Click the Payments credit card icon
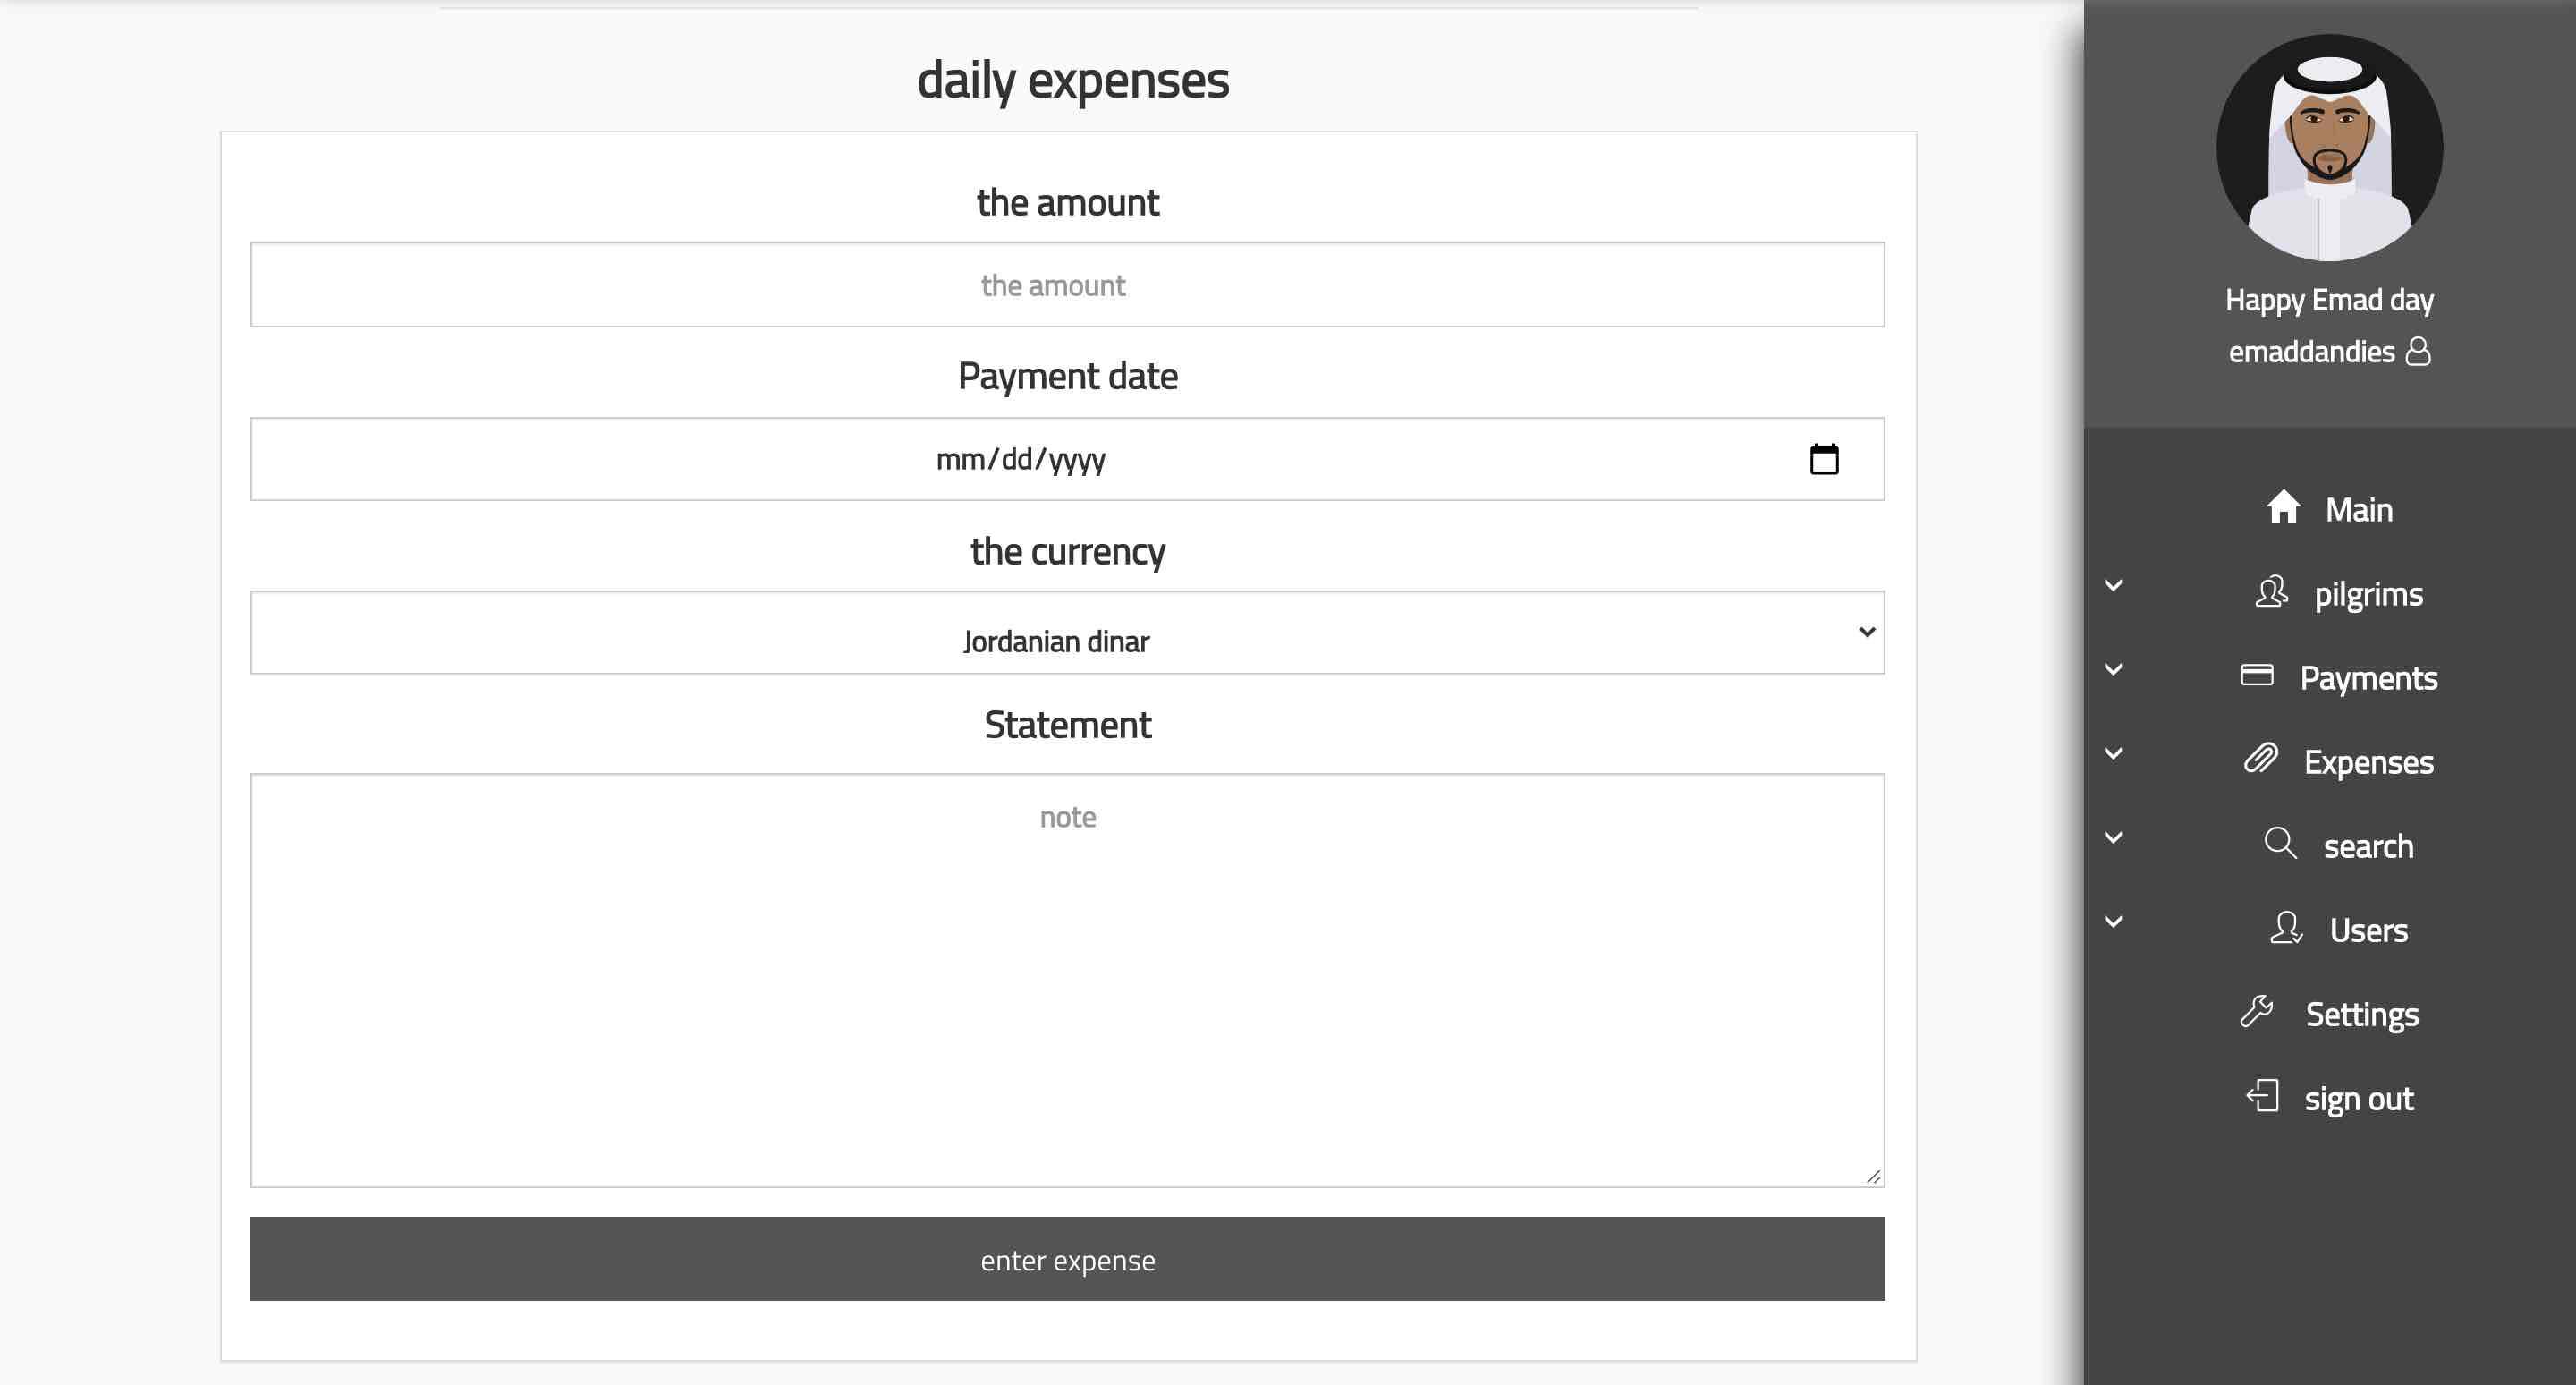 pos(2257,675)
